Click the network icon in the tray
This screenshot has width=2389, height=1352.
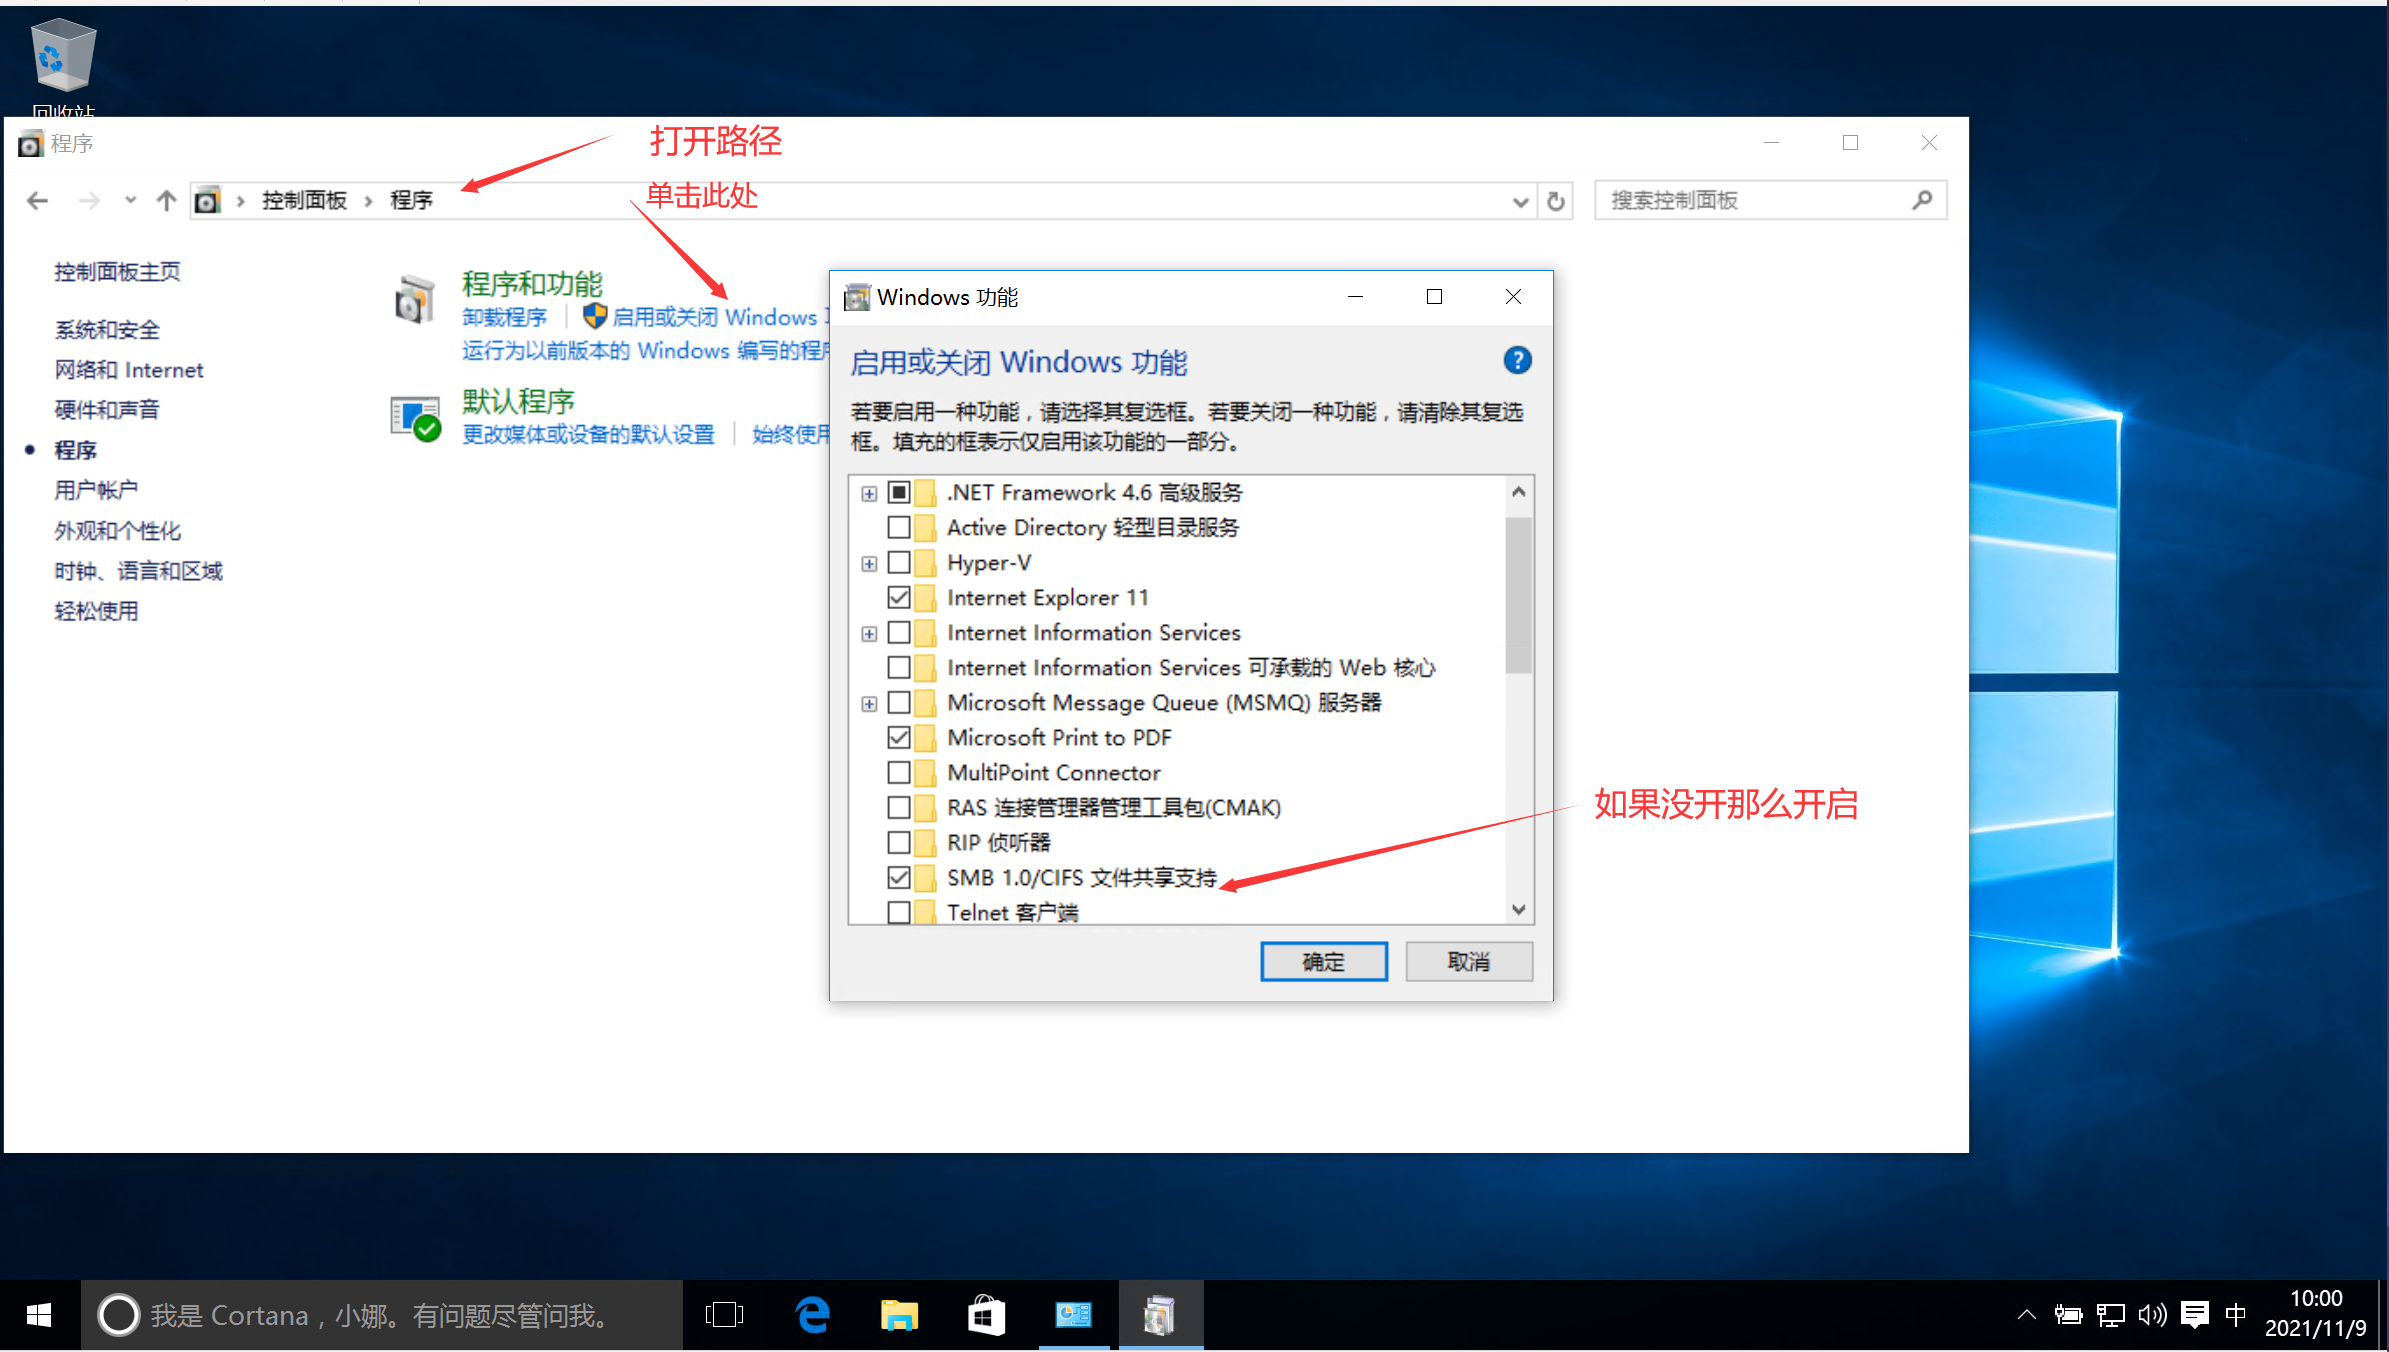pyautogui.click(x=2111, y=1315)
